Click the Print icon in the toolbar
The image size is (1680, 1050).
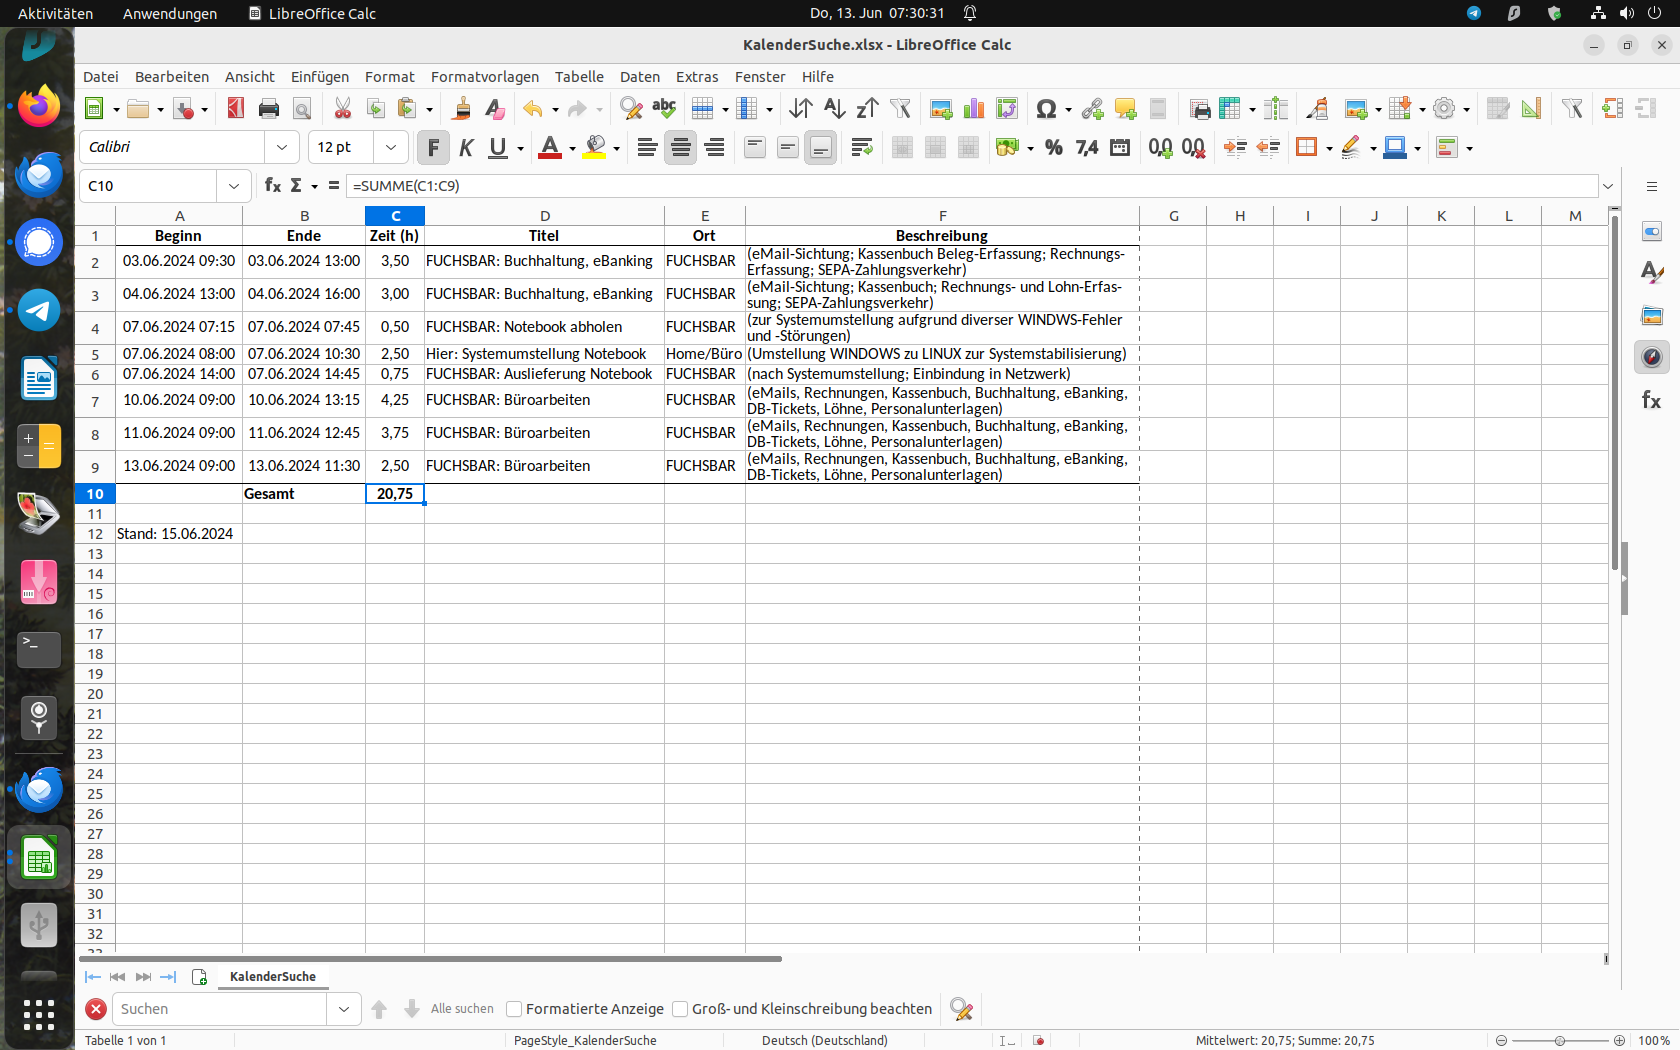(x=268, y=109)
